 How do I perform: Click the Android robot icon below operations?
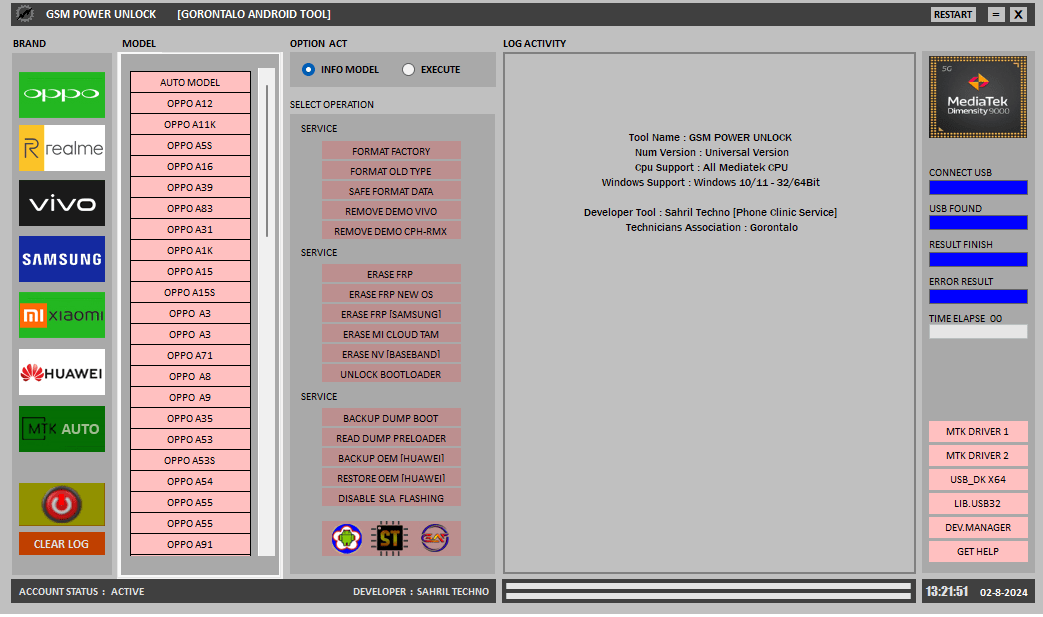pos(346,538)
